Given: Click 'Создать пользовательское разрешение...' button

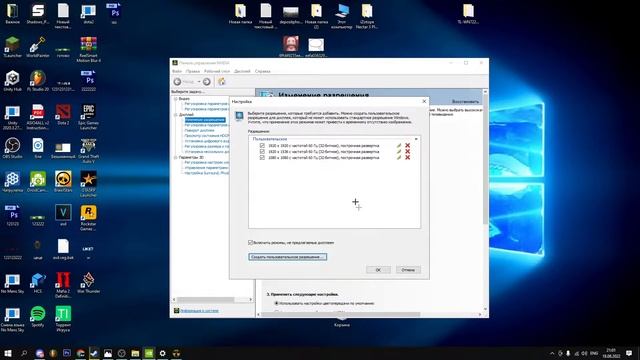Looking at the screenshot, I should tap(288, 257).
